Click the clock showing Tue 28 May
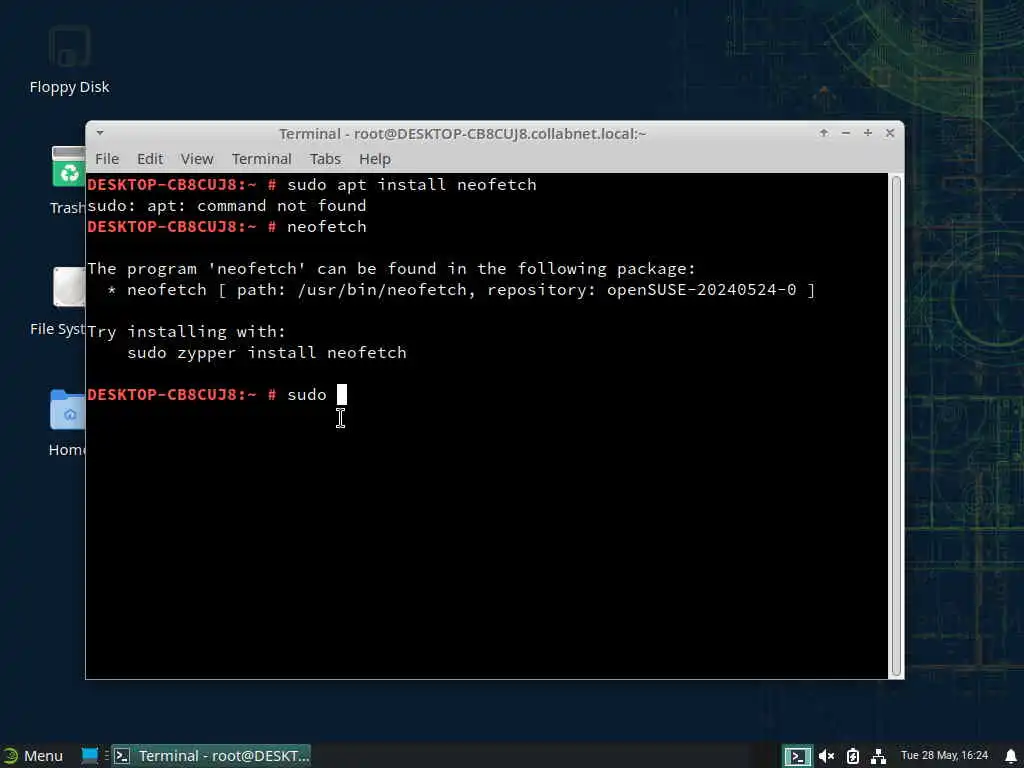Image resolution: width=1024 pixels, height=768 pixels. point(944,756)
